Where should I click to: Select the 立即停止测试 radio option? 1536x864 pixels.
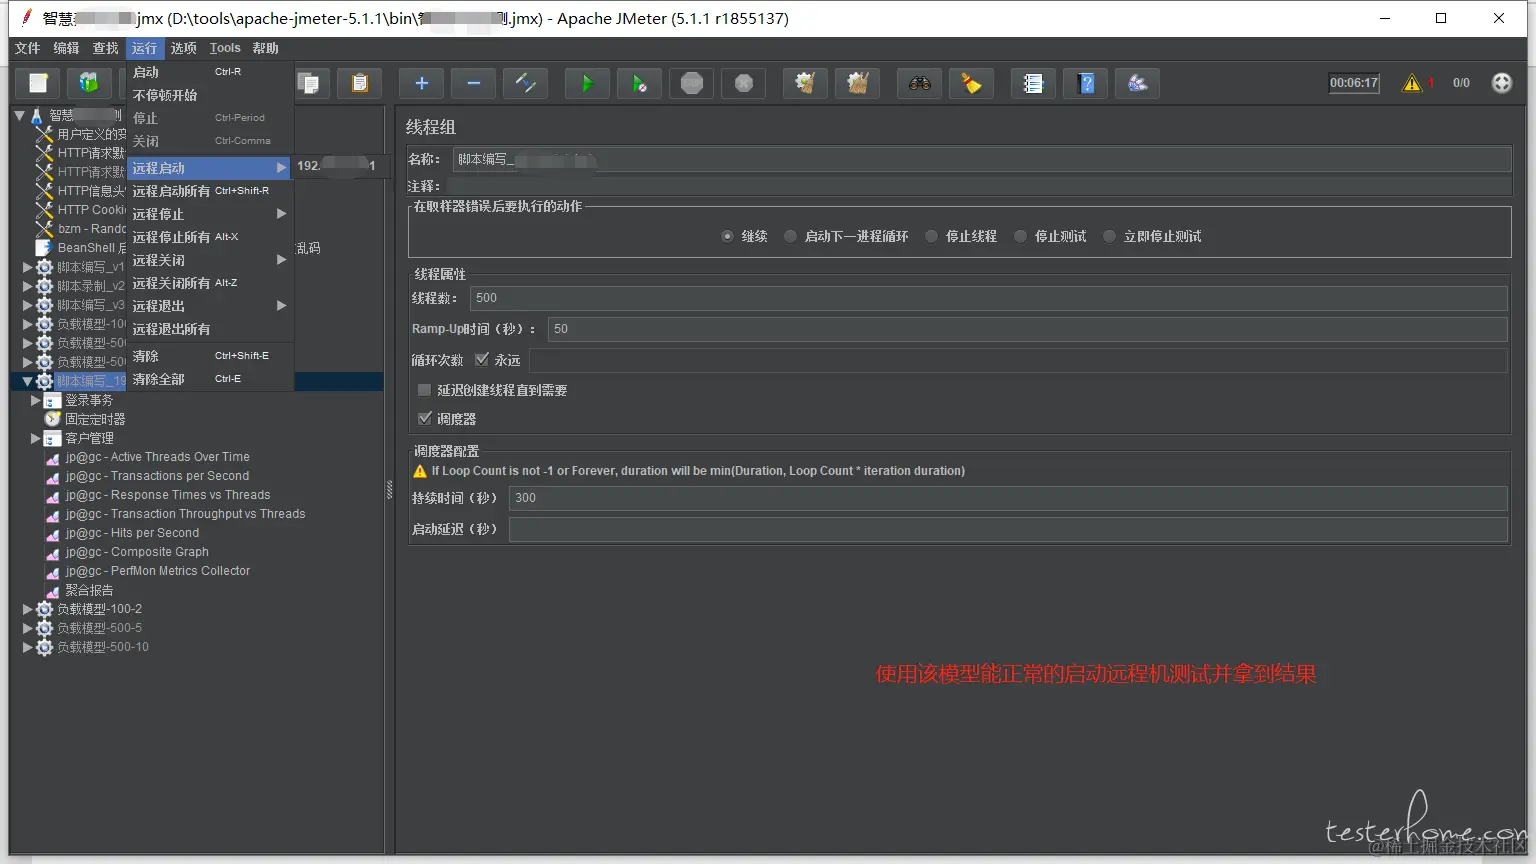coord(1109,236)
